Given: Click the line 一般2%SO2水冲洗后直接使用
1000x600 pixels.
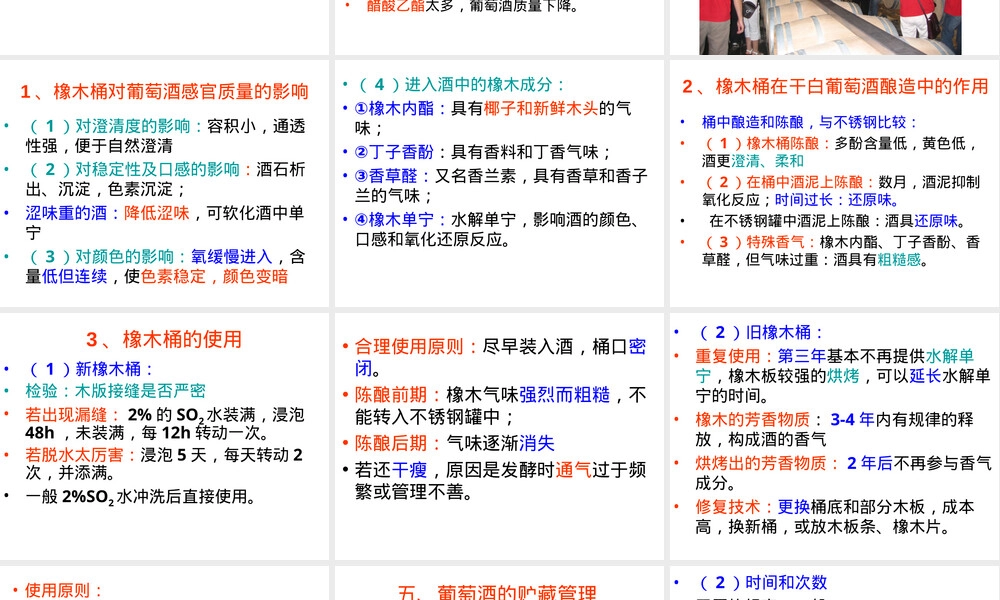Looking at the screenshot, I should click(140, 496).
